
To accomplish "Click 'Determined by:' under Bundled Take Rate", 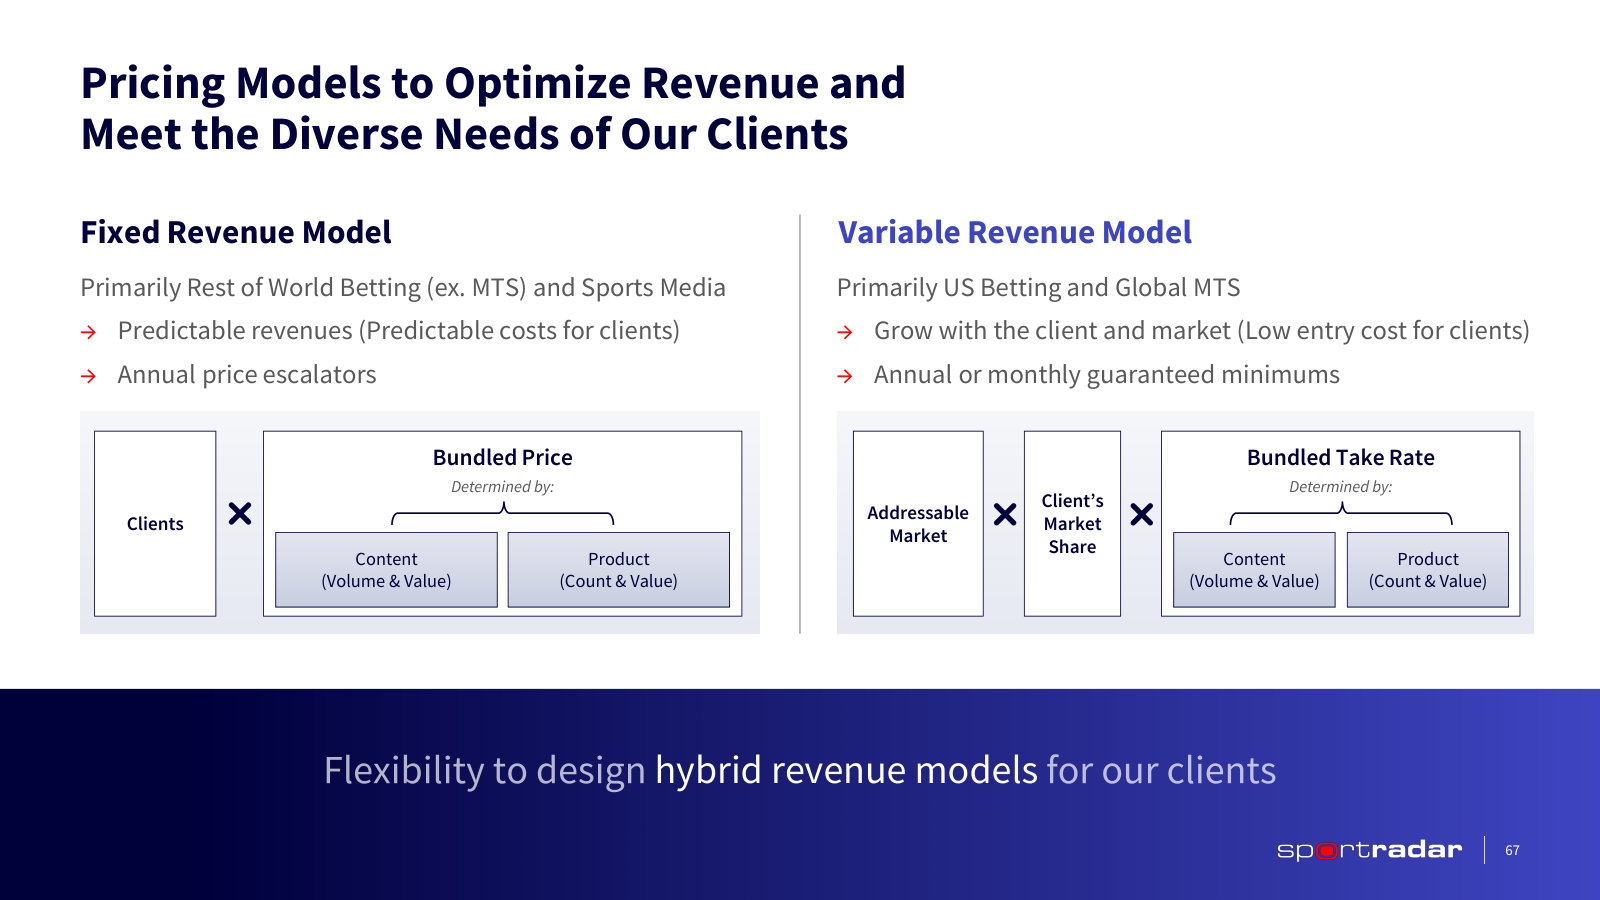I will [x=1340, y=487].
